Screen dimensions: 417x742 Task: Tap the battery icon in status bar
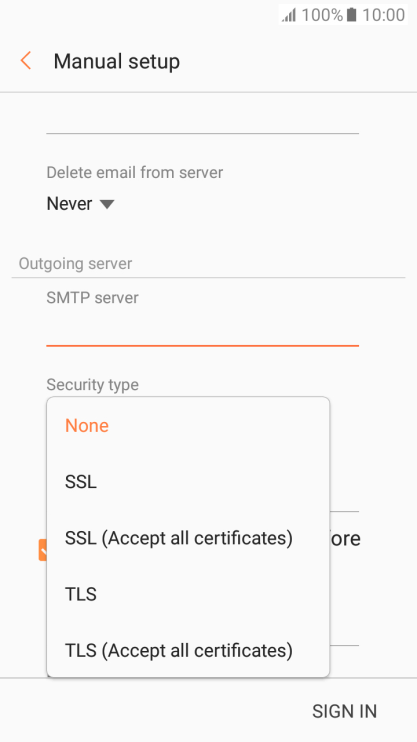(x=351, y=15)
